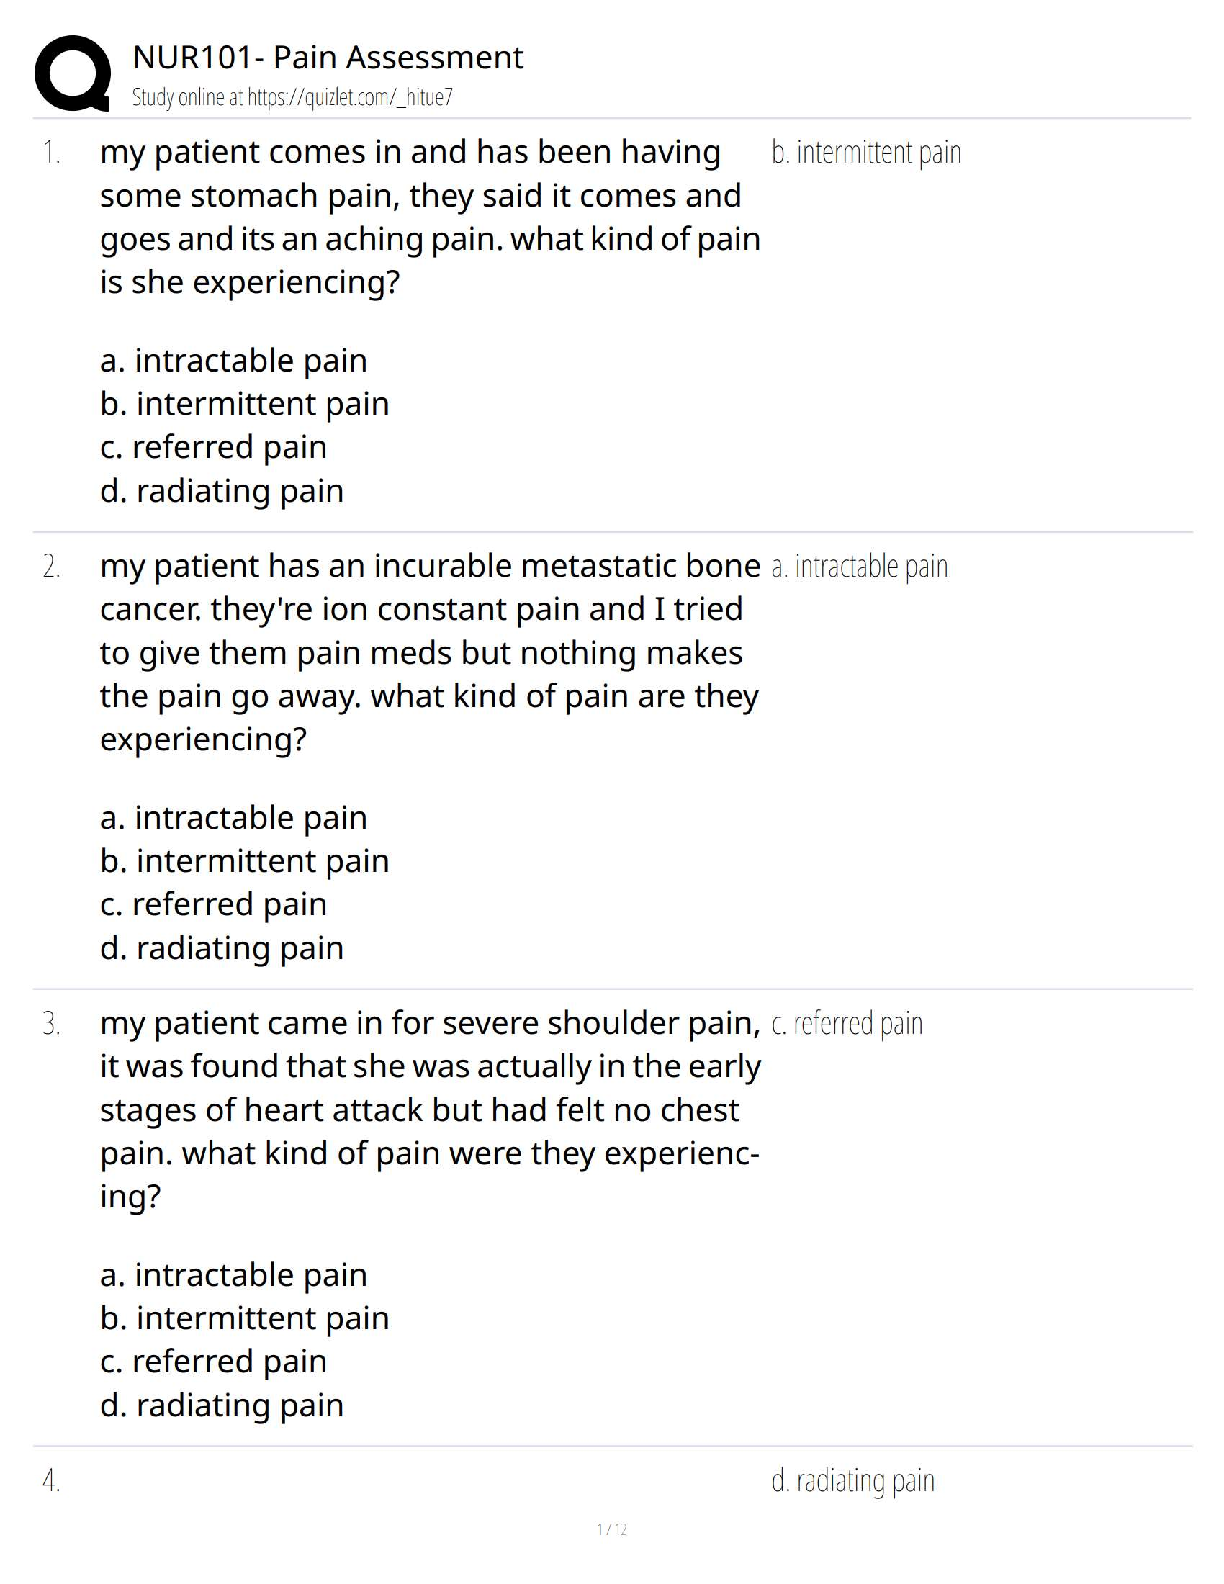Click the NUR101- Pain Assessment title
The width and height of the screenshot is (1224, 1584).
click(327, 57)
